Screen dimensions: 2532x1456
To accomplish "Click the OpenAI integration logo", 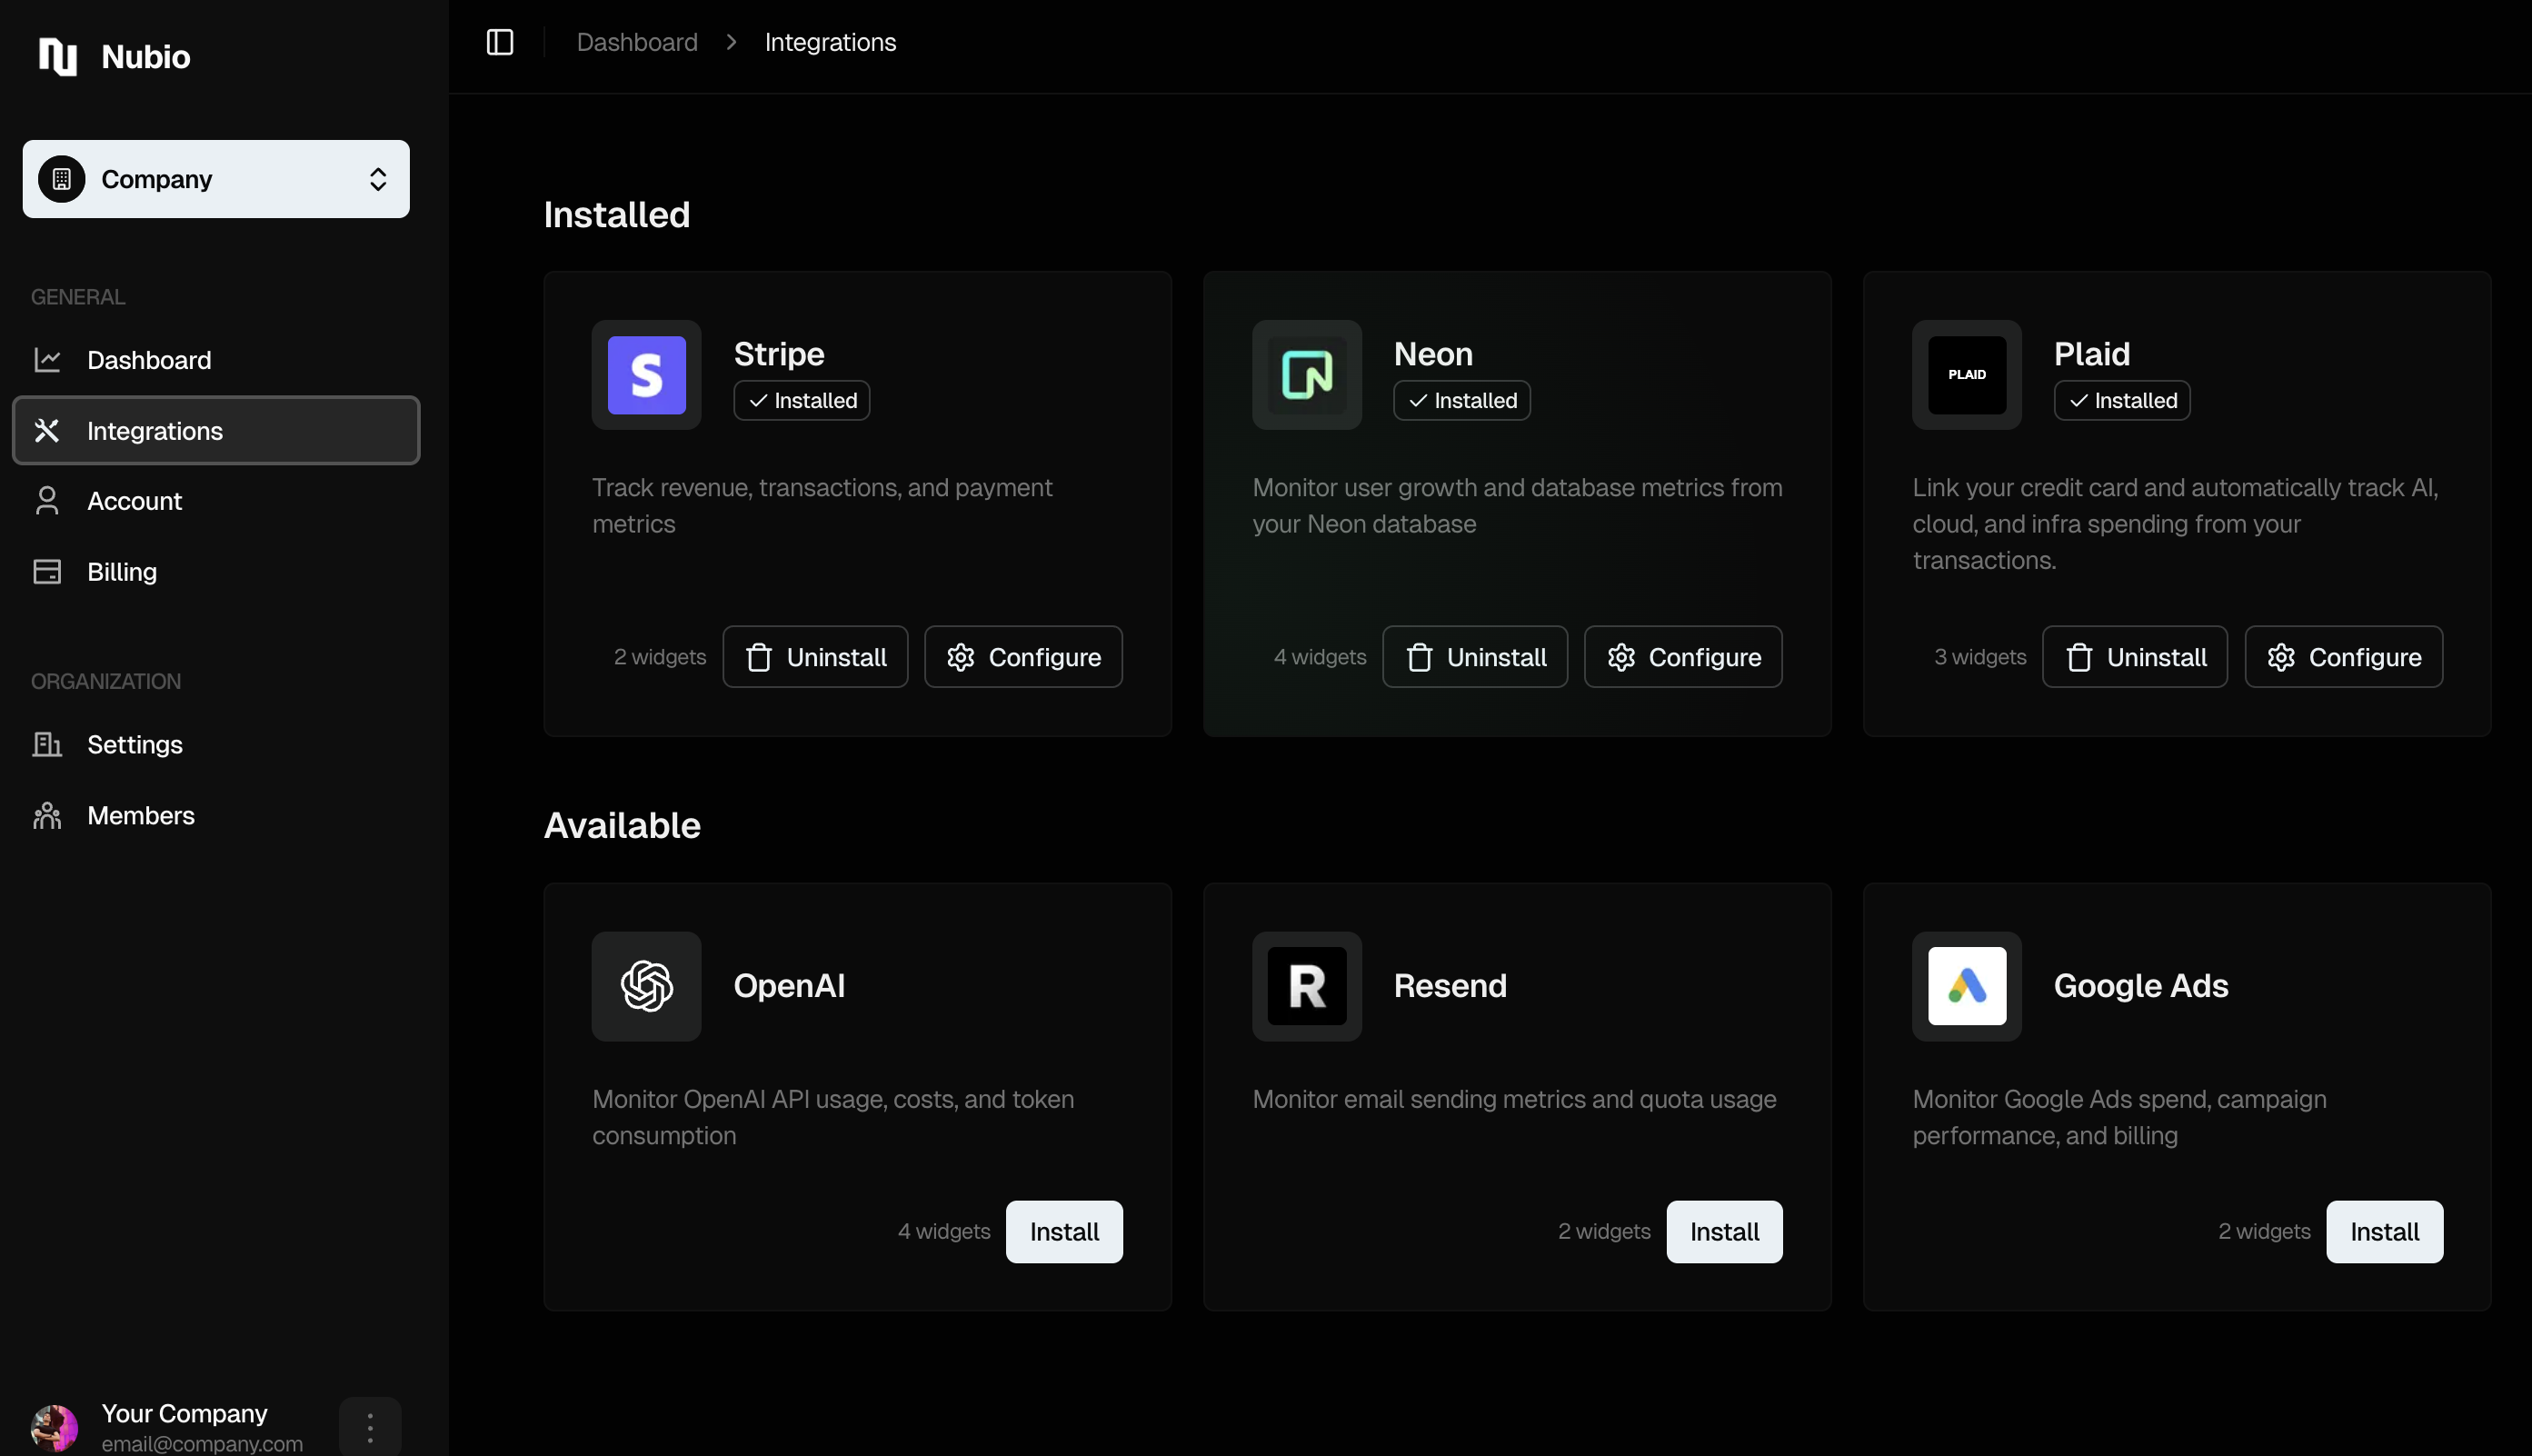I will [x=645, y=986].
